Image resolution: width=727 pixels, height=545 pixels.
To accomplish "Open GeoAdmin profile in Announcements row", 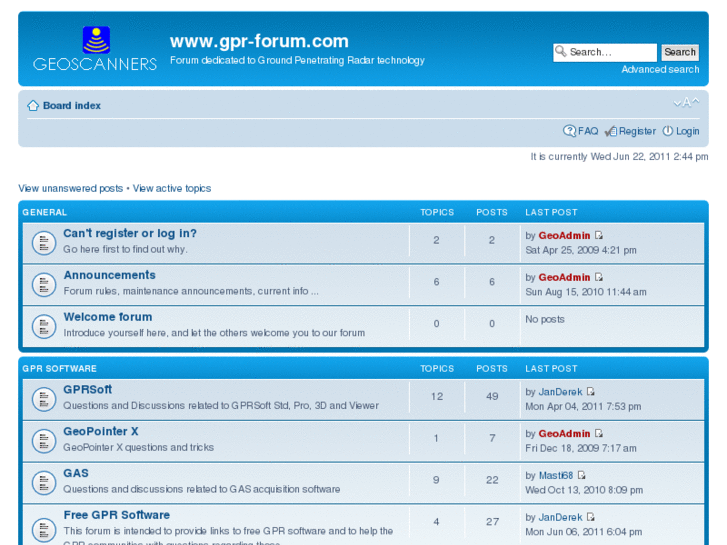I will [564, 277].
